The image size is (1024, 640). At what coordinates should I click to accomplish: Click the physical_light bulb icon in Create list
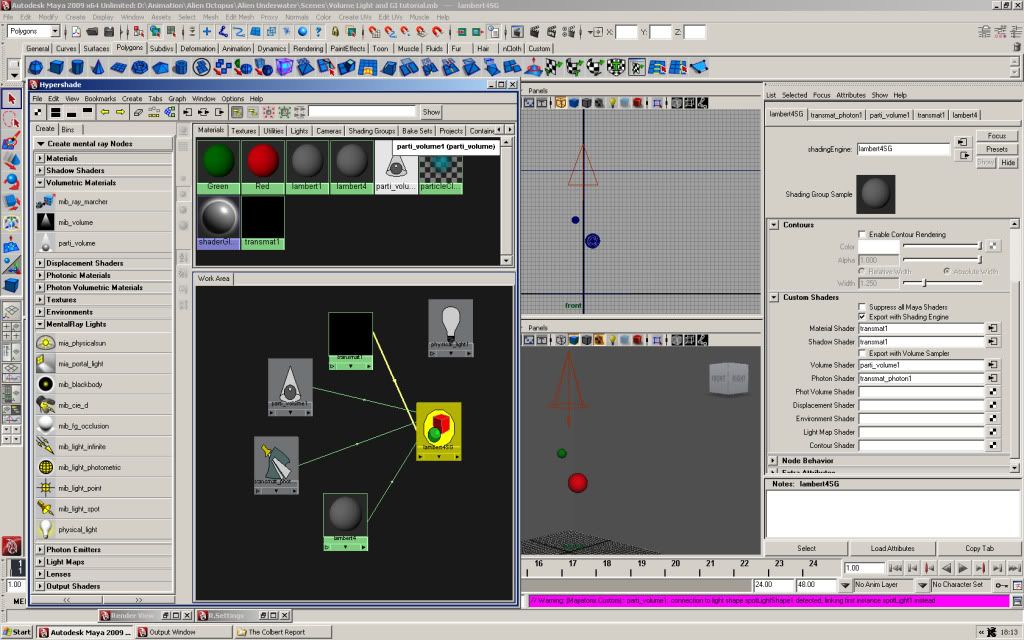[46, 529]
